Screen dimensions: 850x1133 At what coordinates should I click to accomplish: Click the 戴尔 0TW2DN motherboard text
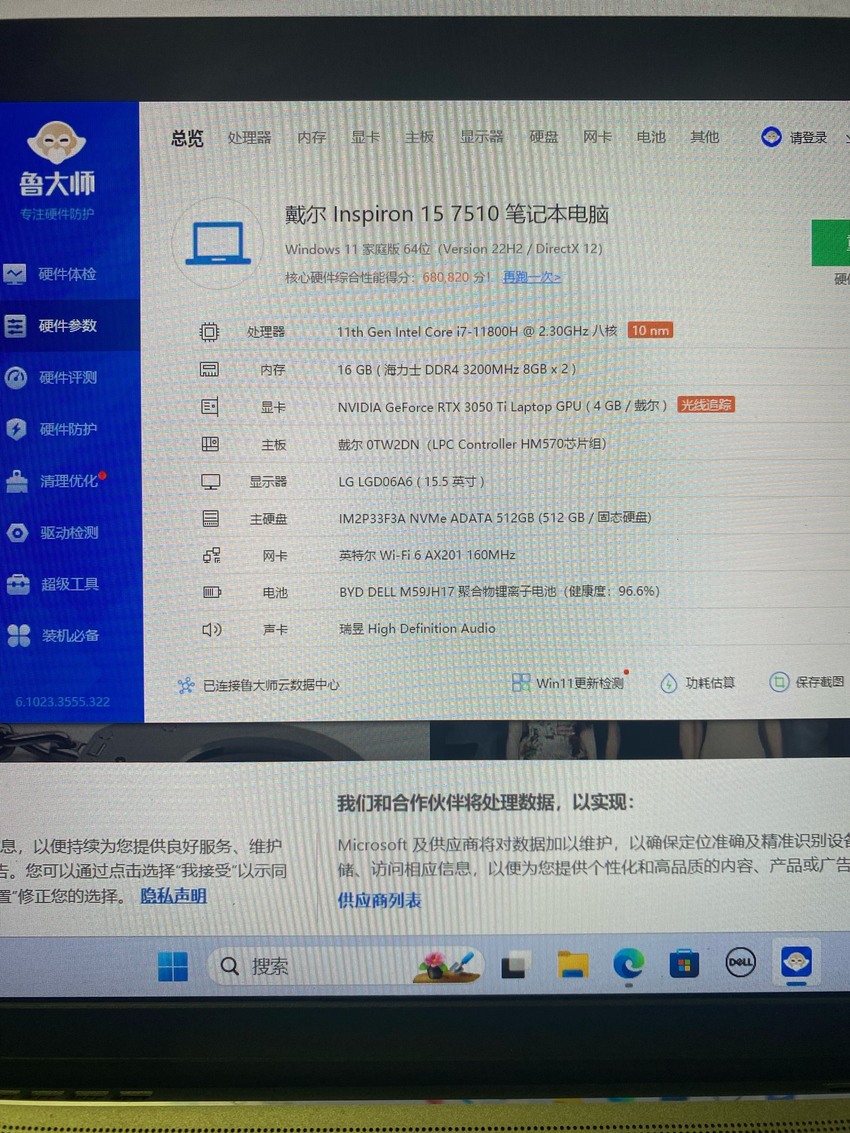472,444
